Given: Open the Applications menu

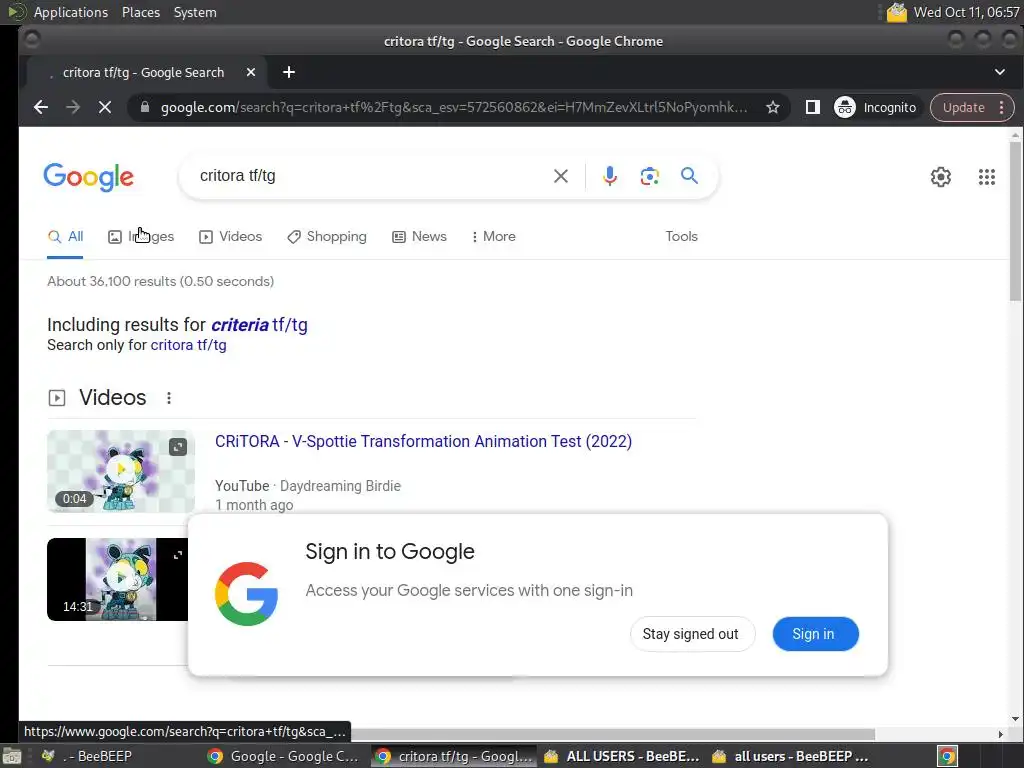Looking at the screenshot, I should coord(71,12).
